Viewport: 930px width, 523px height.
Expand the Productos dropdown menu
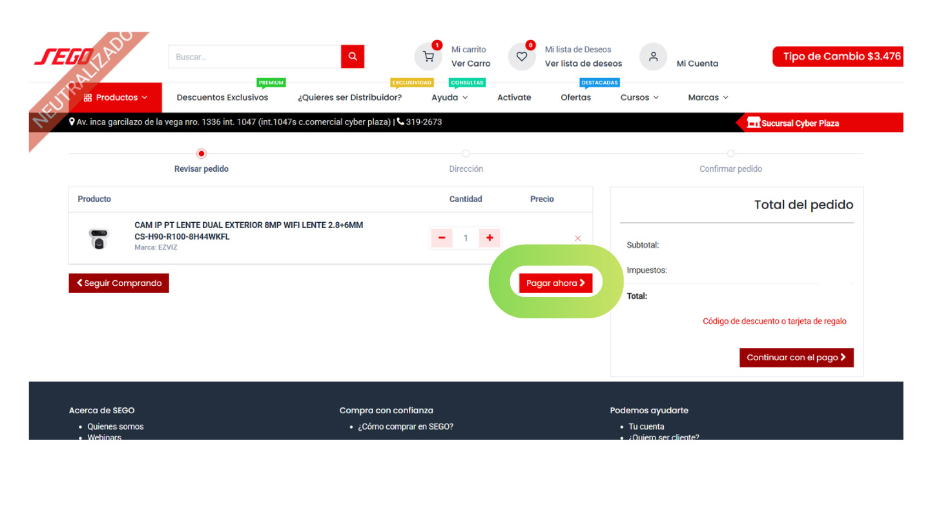click(116, 97)
